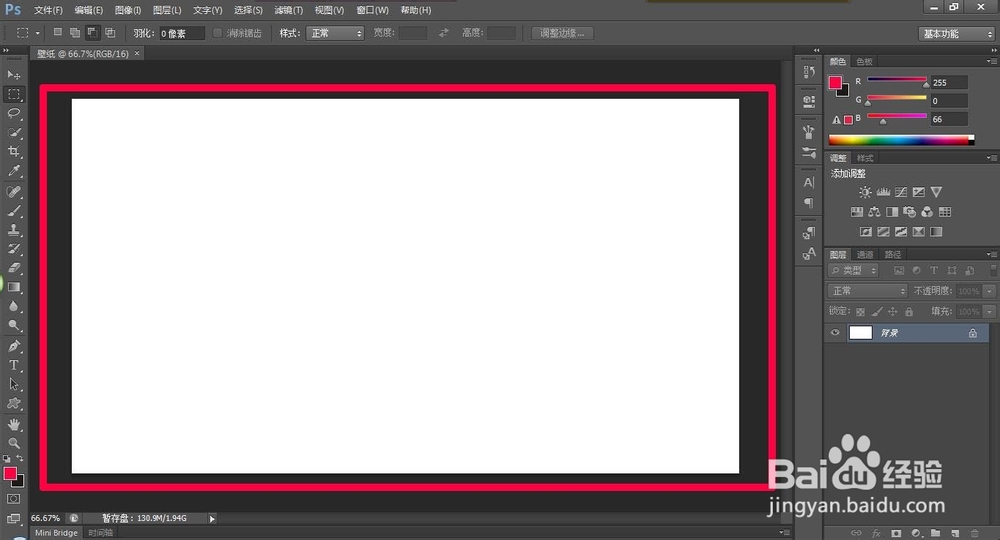Toggle Quick Mask mode
The width and height of the screenshot is (1000, 540).
coord(13,499)
